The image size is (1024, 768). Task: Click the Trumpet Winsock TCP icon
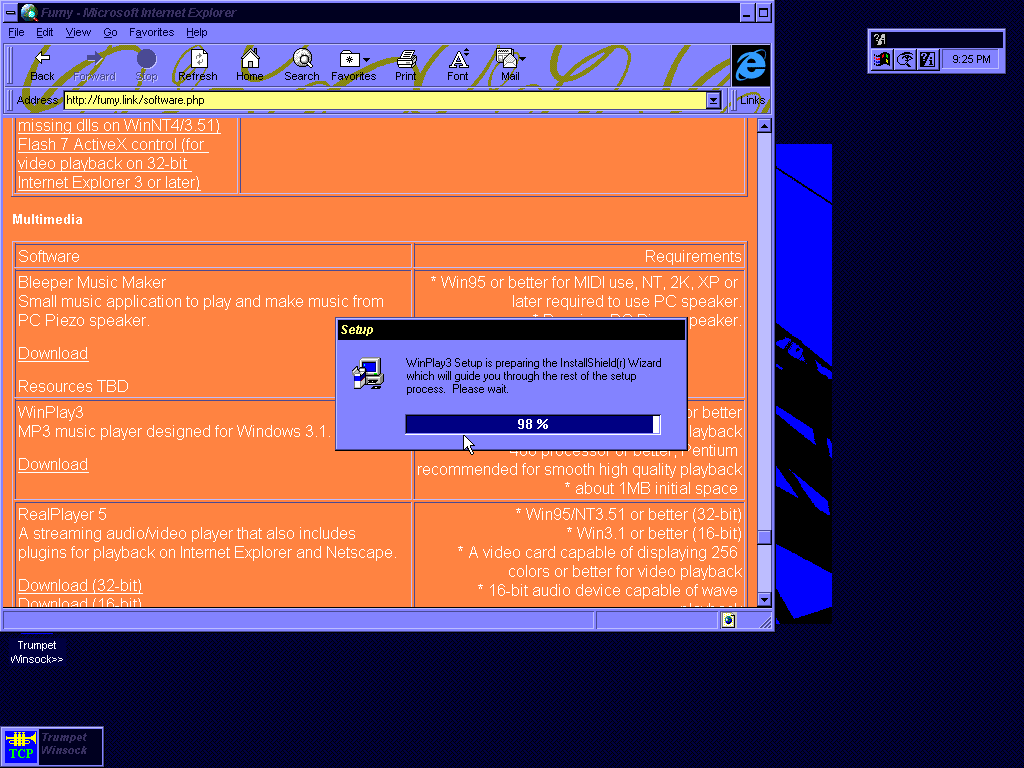20,746
